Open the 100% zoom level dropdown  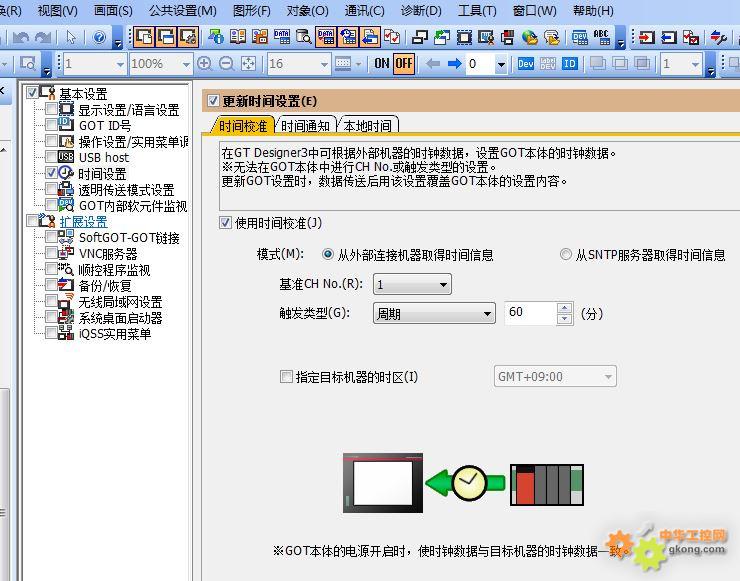pos(160,63)
